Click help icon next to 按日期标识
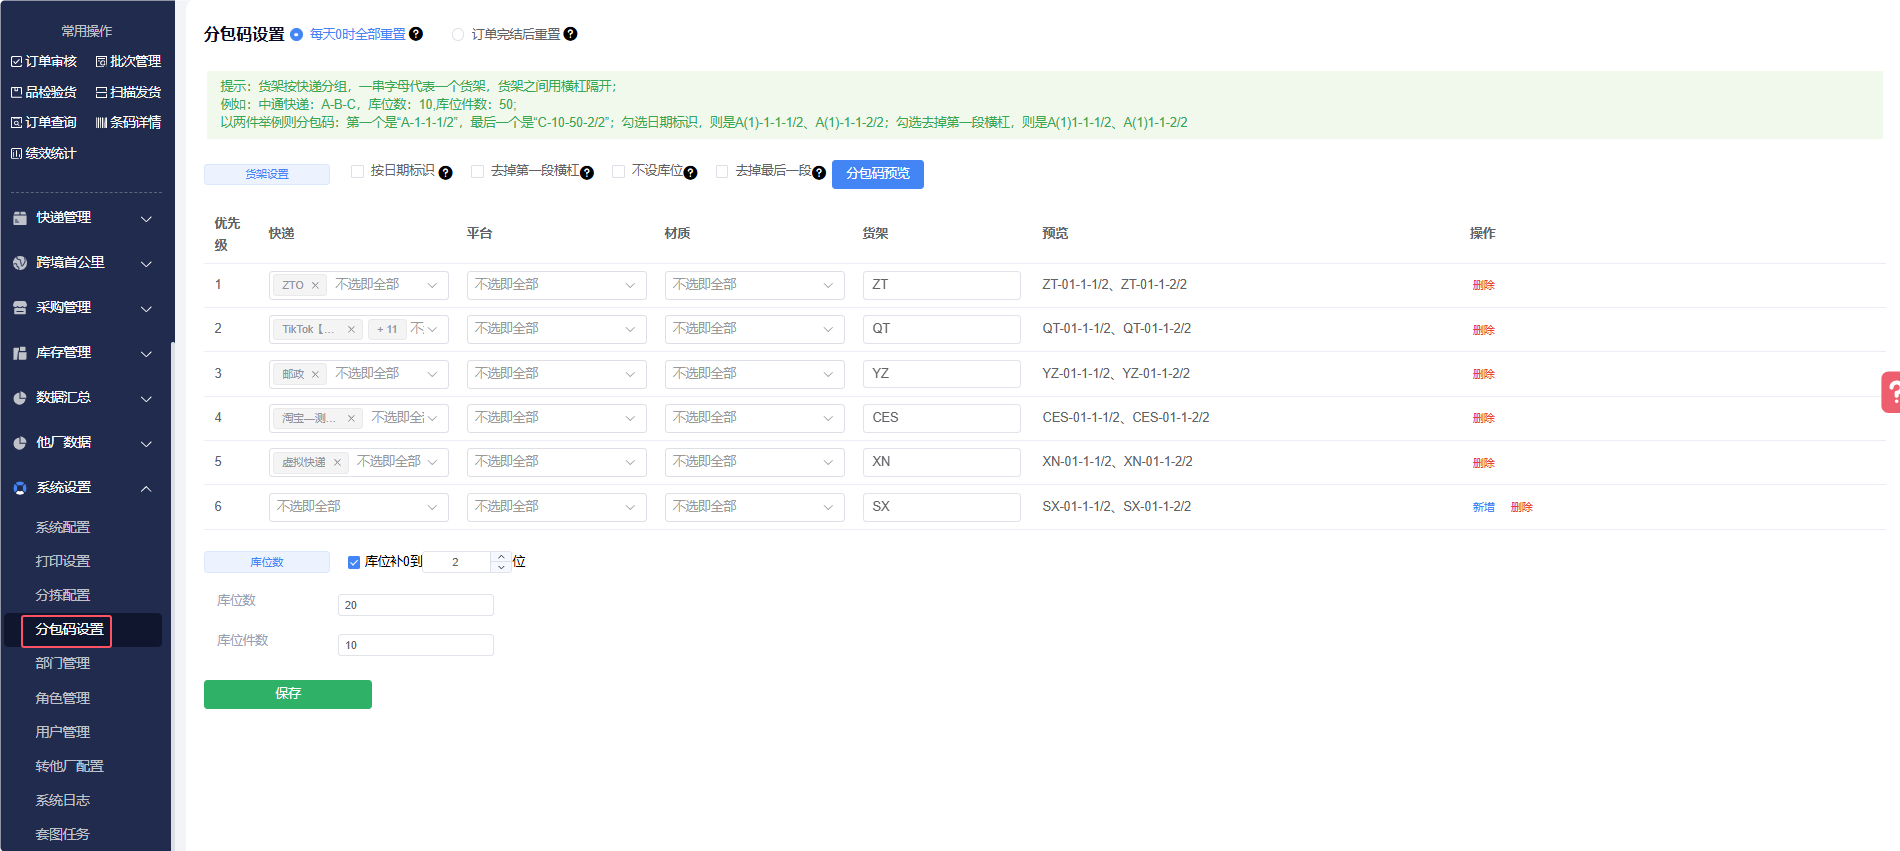The width and height of the screenshot is (1900, 851). [x=446, y=173]
